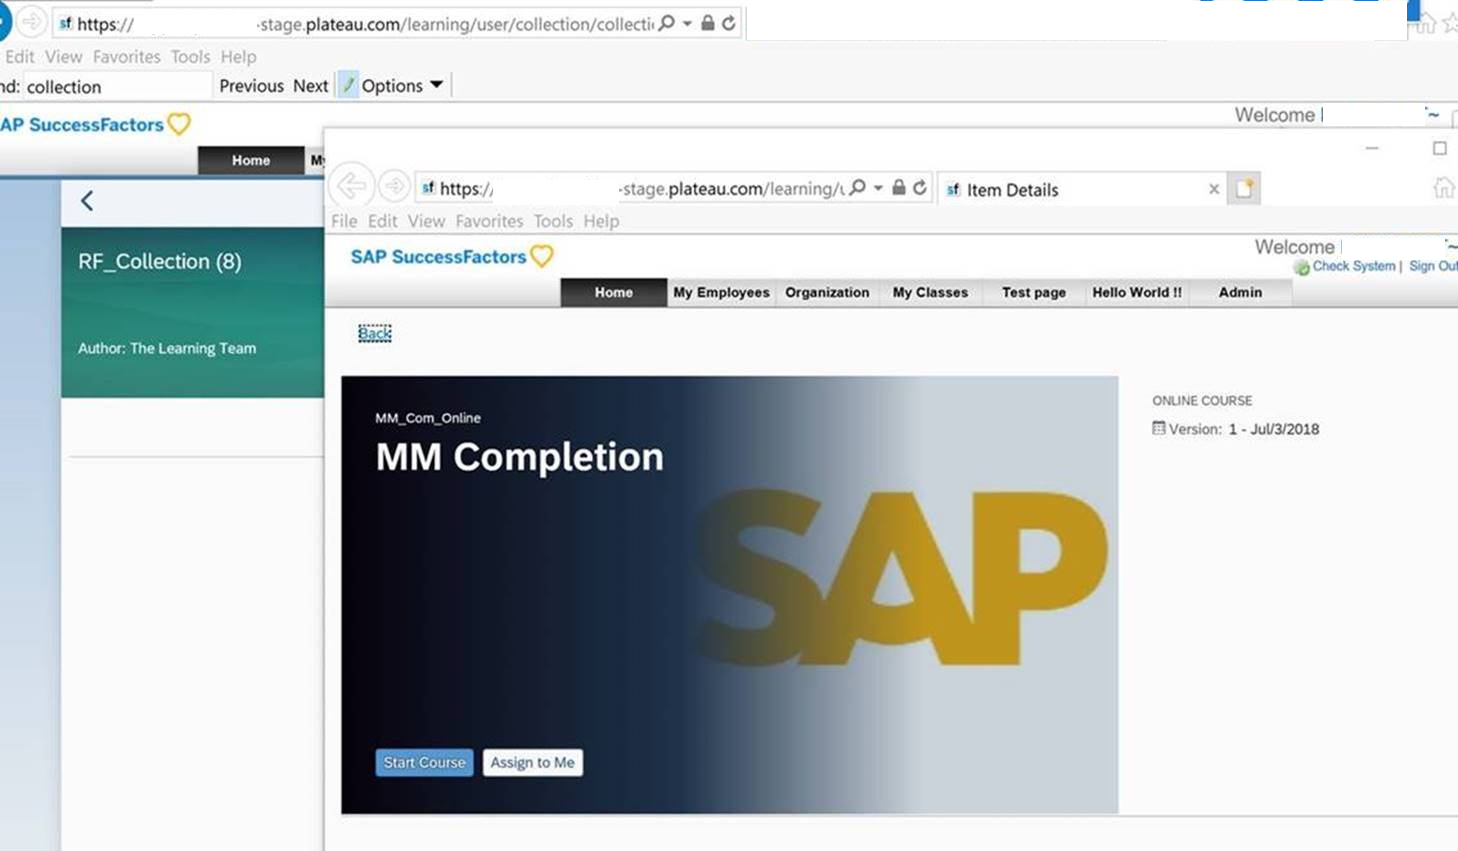
Task: Click lock icon in background address bar
Action: coord(708,22)
